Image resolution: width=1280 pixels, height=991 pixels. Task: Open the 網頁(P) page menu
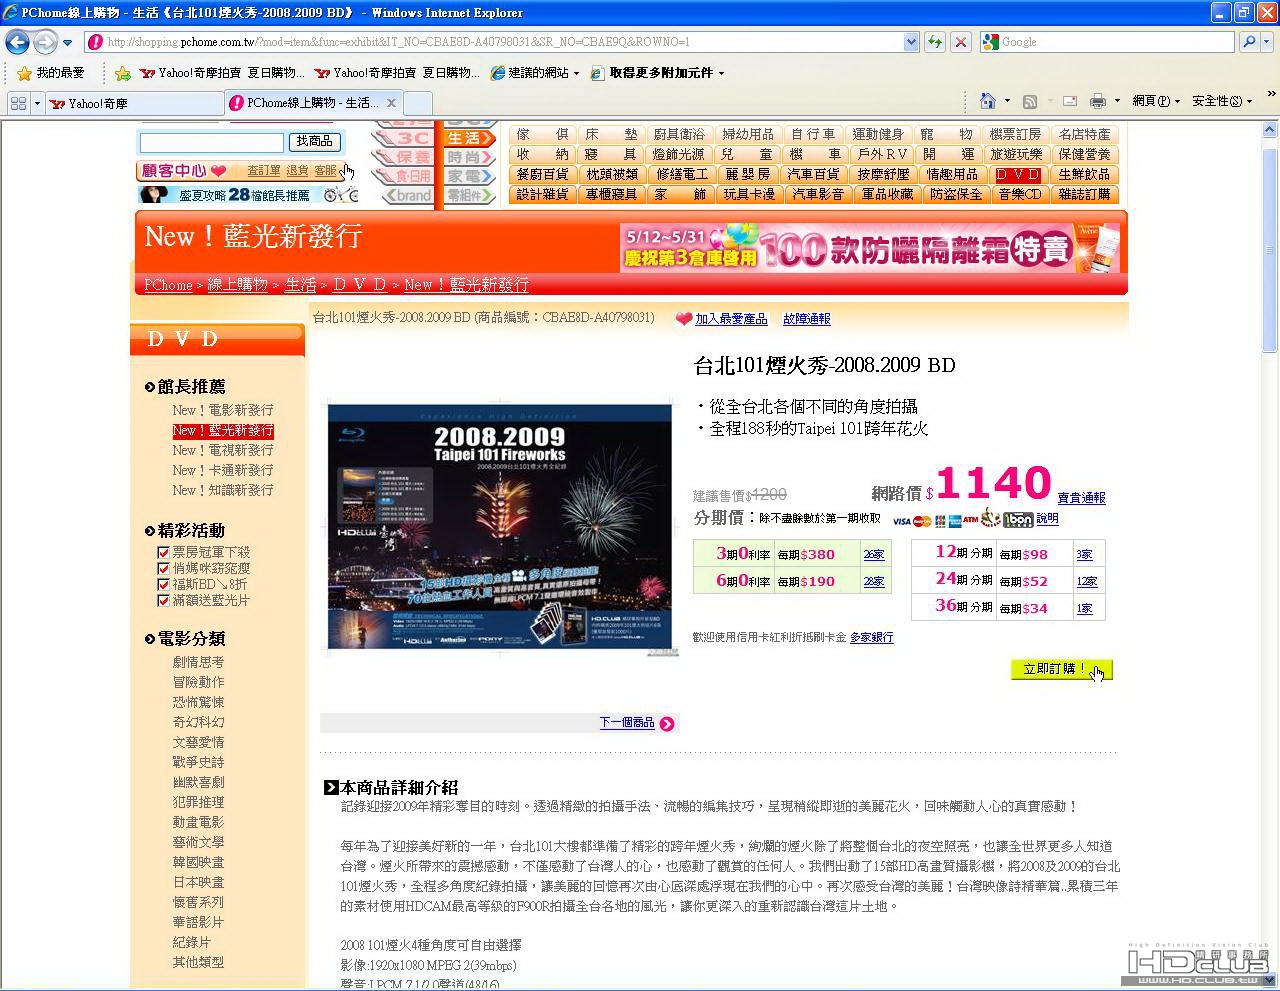click(1156, 101)
